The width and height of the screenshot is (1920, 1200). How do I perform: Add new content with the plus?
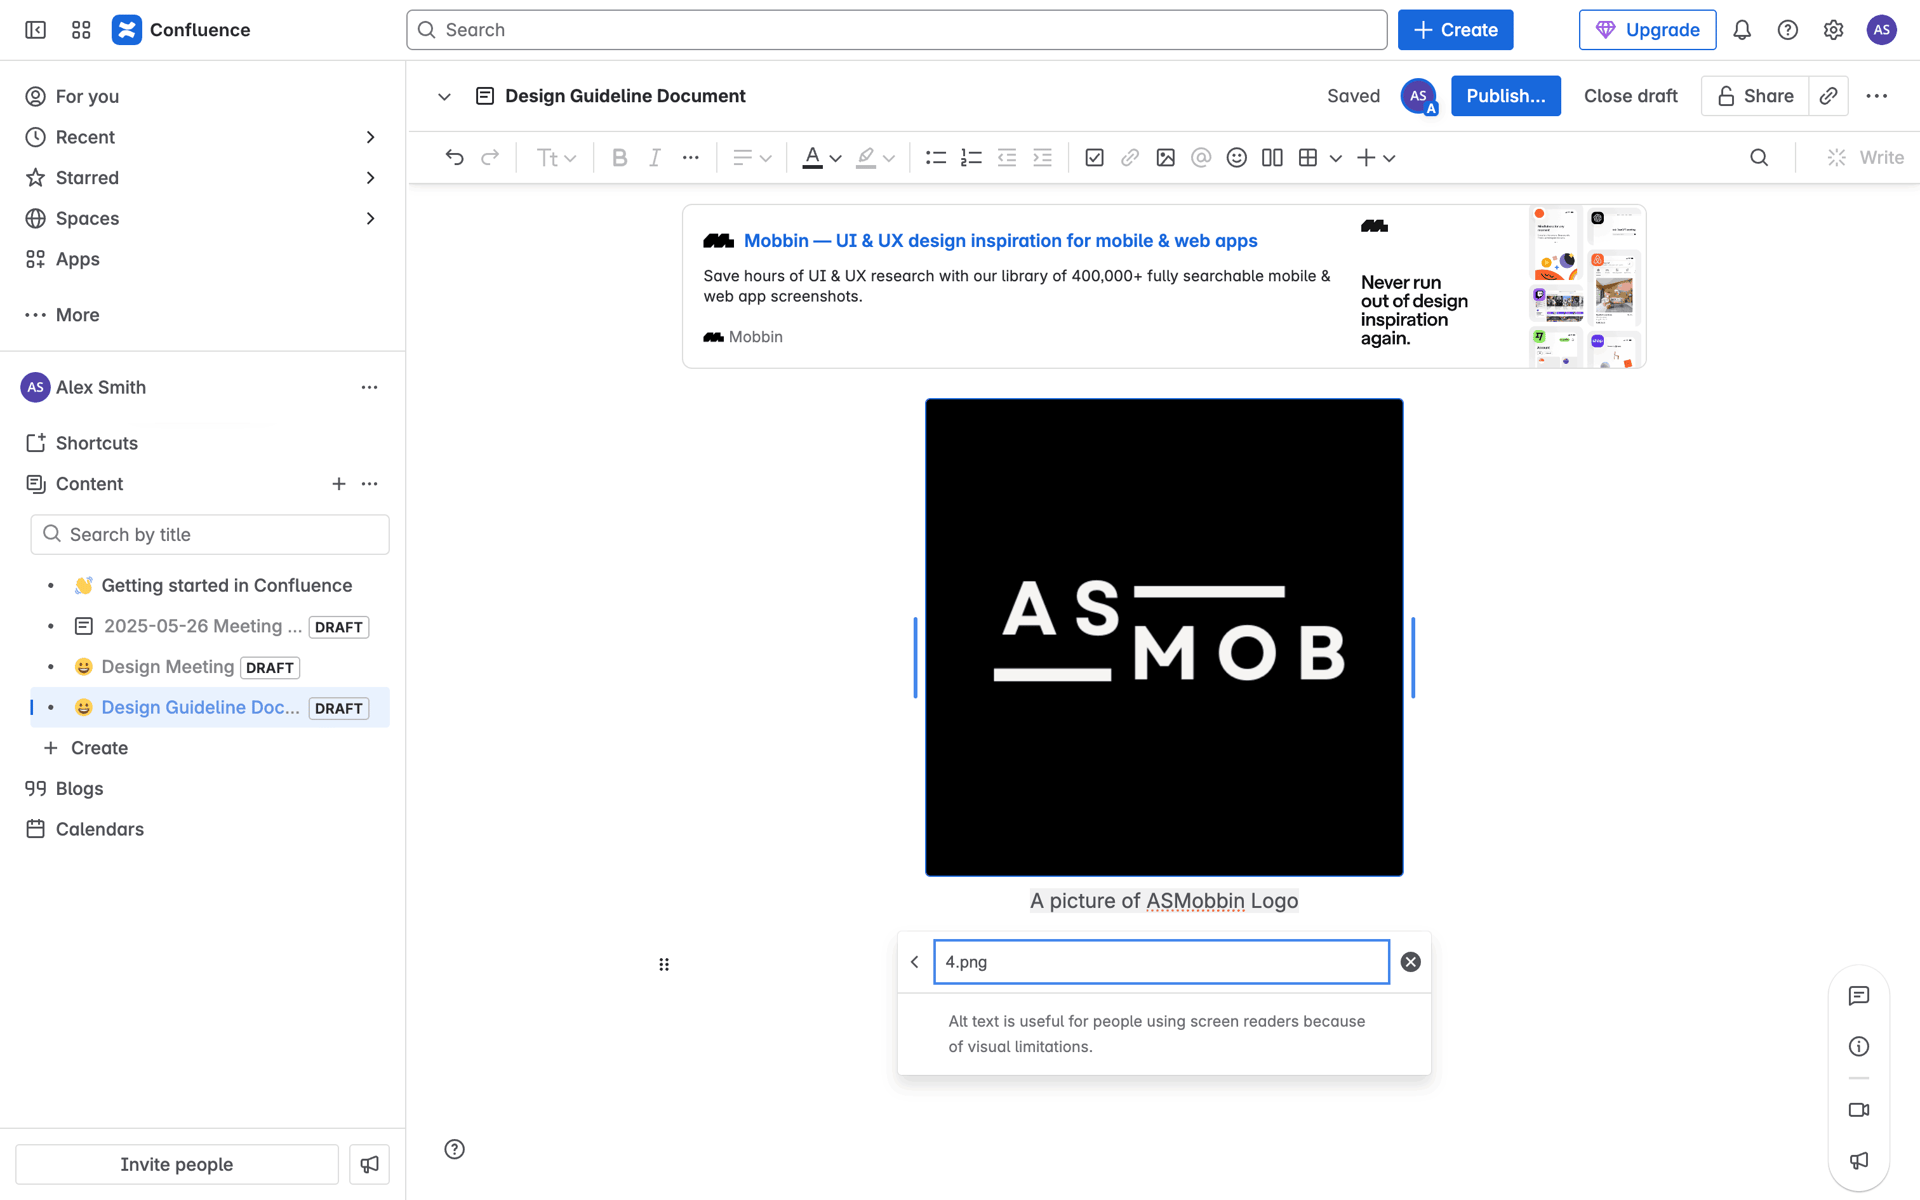coord(339,484)
